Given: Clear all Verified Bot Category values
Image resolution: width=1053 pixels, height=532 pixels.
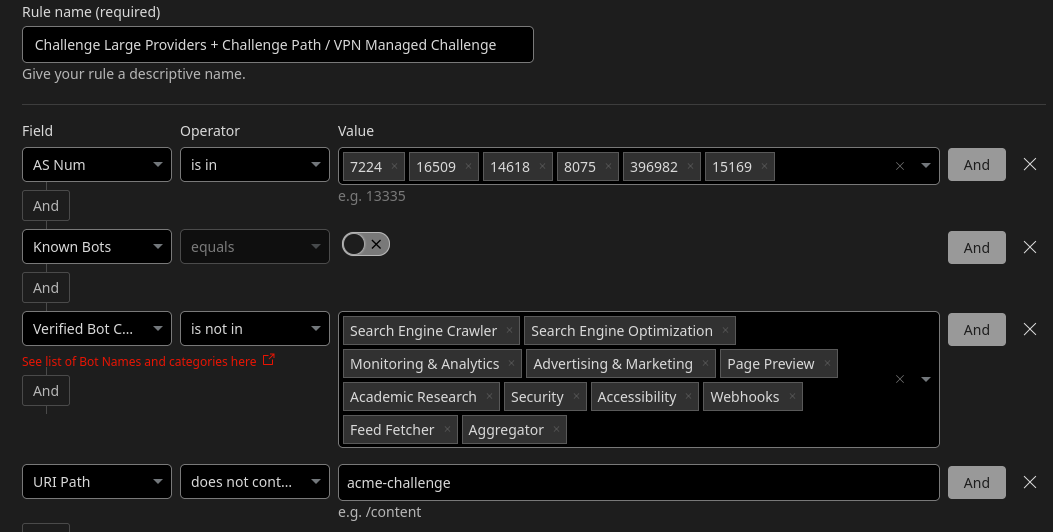Looking at the screenshot, I should (x=900, y=380).
